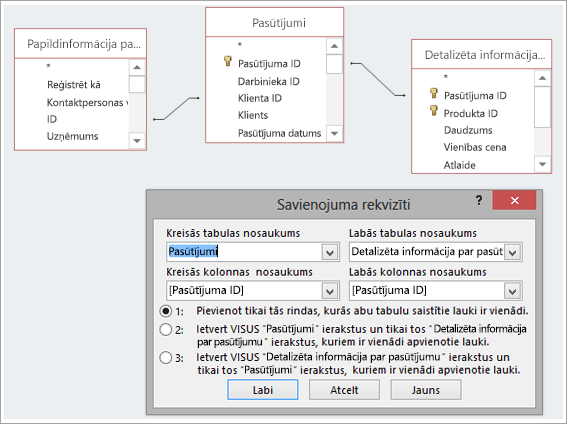Click the Atcelt button
Viewport: 567px width, 424px height.
(344, 390)
